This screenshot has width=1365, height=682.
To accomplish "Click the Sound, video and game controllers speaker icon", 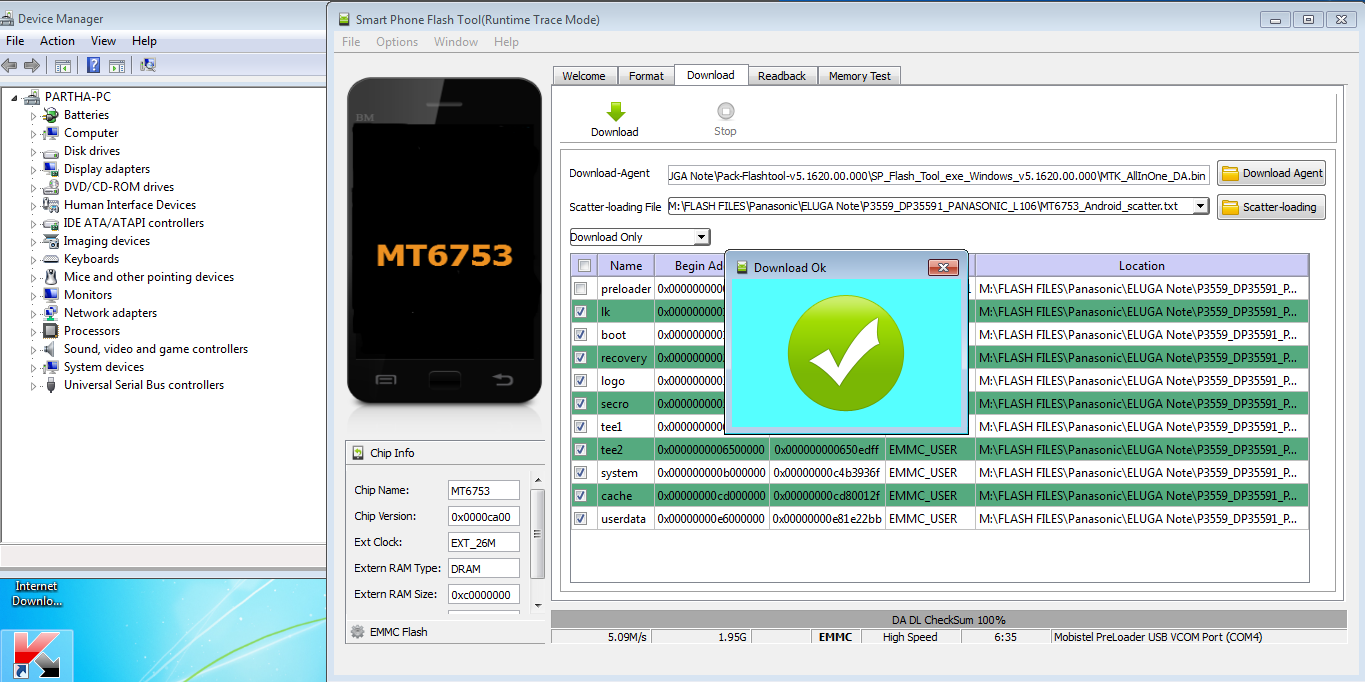I will (x=51, y=349).
